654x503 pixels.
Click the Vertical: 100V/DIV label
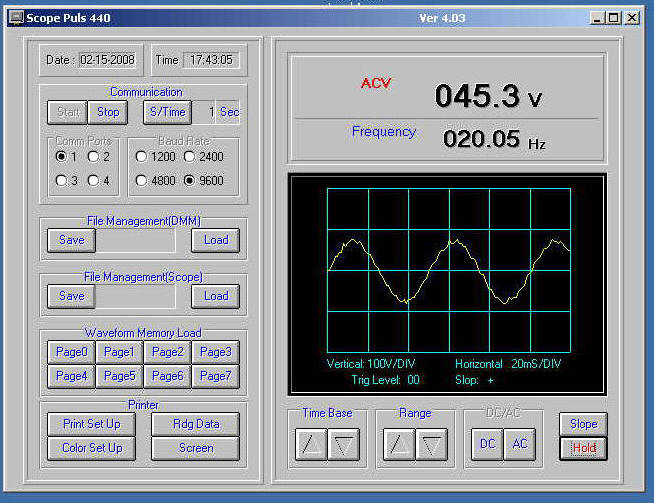tap(371, 364)
